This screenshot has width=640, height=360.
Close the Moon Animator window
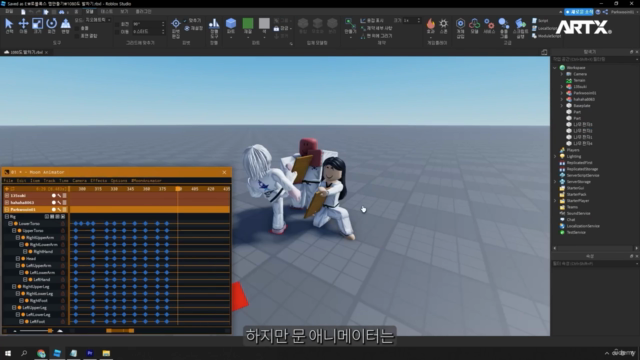[x=224, y=172]
